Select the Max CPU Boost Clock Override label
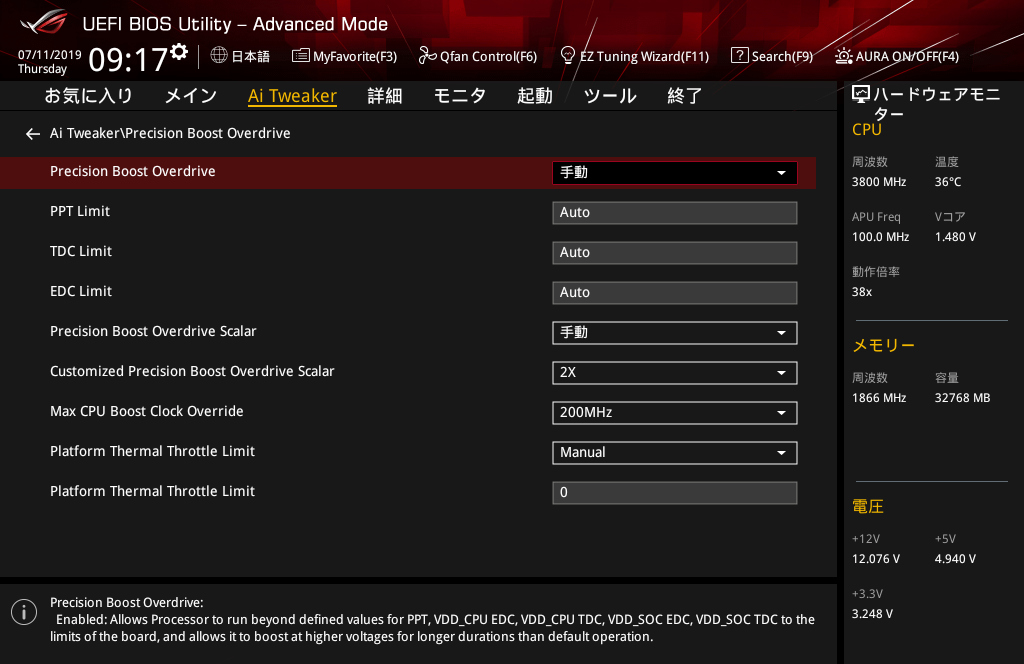Image resolution: width=1024 pixels, height=664 pixels. [x=147, y=411]
